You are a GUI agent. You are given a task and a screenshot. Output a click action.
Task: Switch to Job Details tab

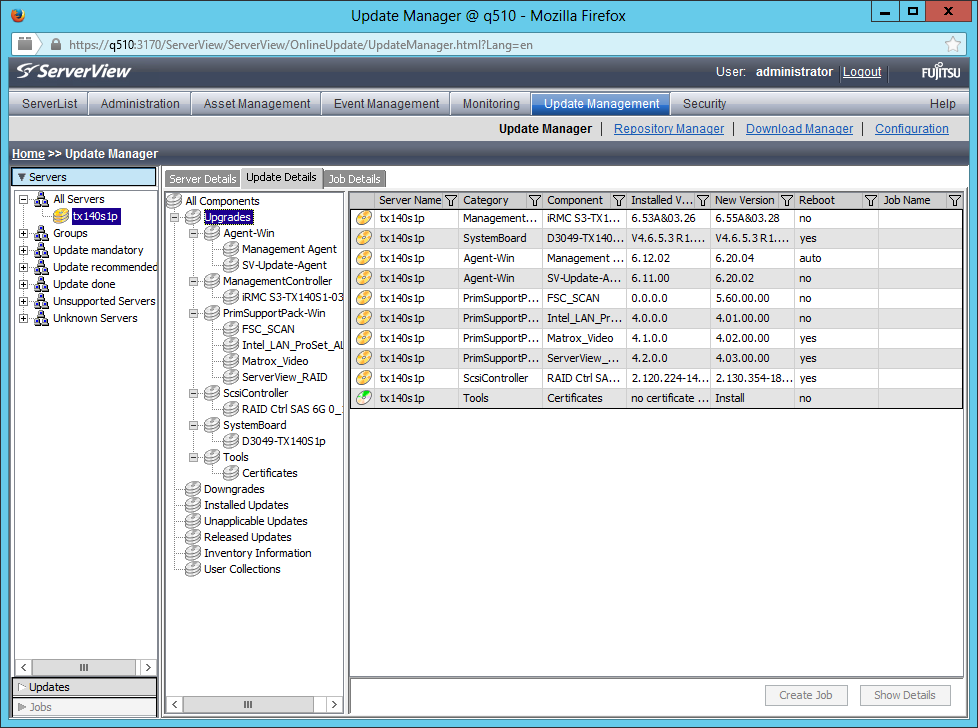coord(354,179)
